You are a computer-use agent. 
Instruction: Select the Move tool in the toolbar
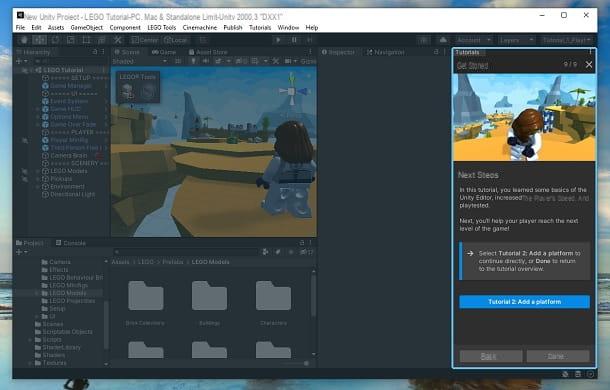(39, 40)
